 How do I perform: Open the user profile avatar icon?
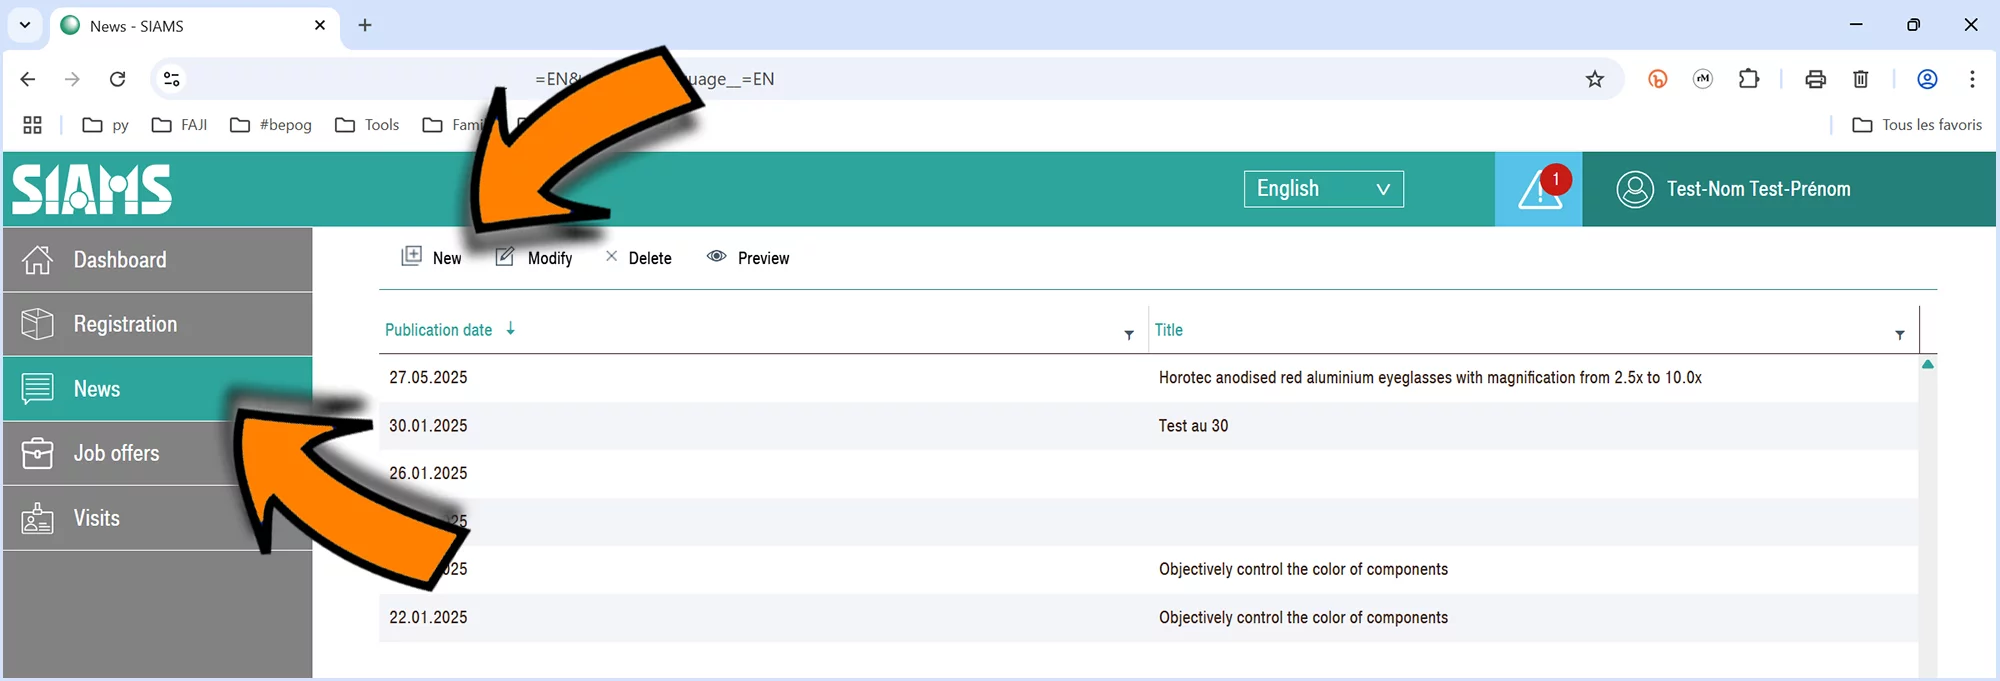pos(1635,189)
